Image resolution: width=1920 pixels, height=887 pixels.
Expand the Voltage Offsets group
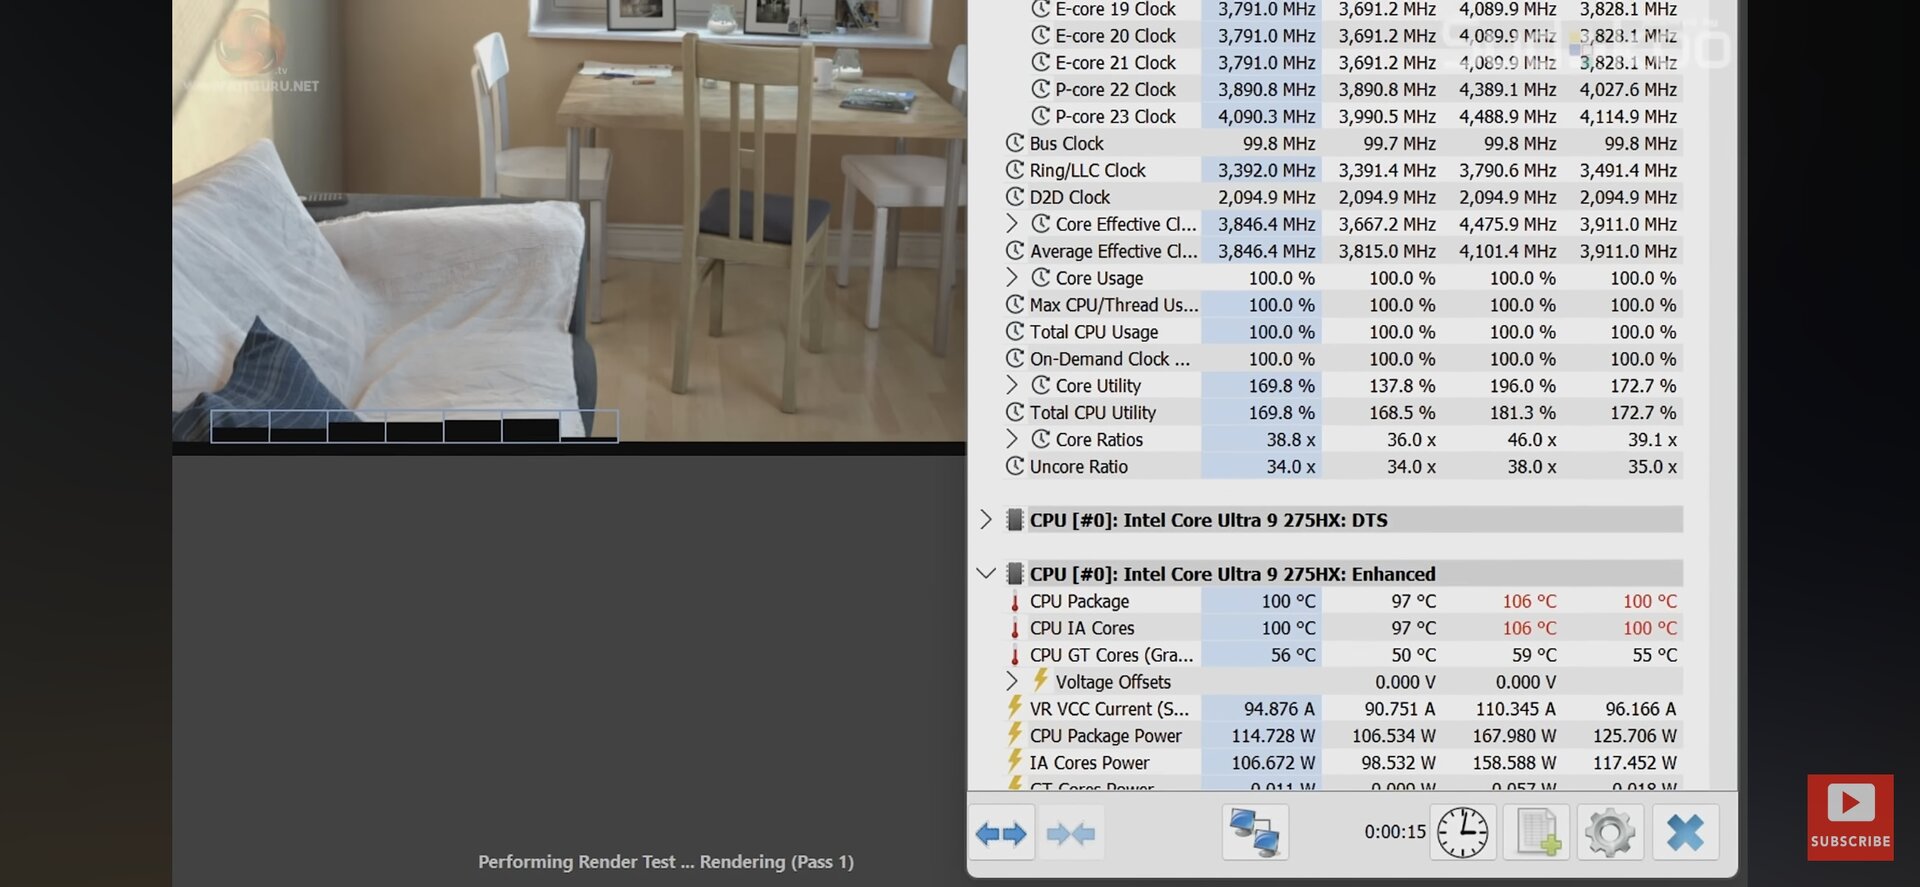pos(1011,681)
